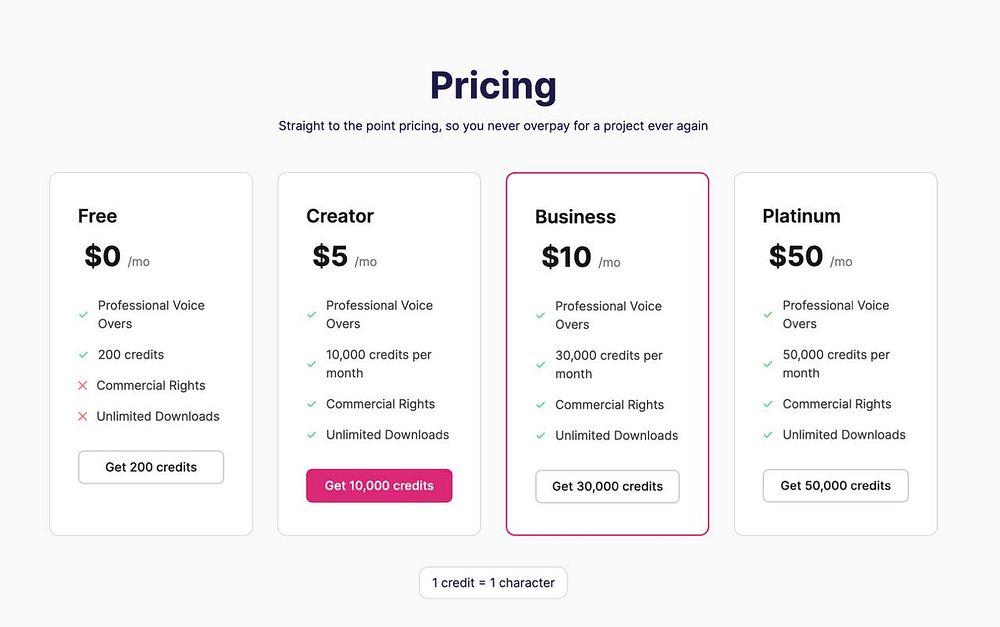Click the Get 200 credits button

tap(151, 467)
